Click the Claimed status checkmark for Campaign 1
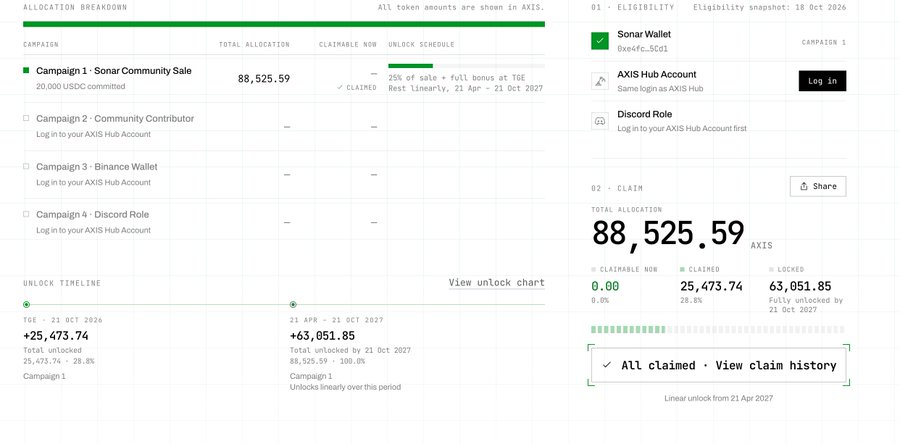 (x=340, y=88)
